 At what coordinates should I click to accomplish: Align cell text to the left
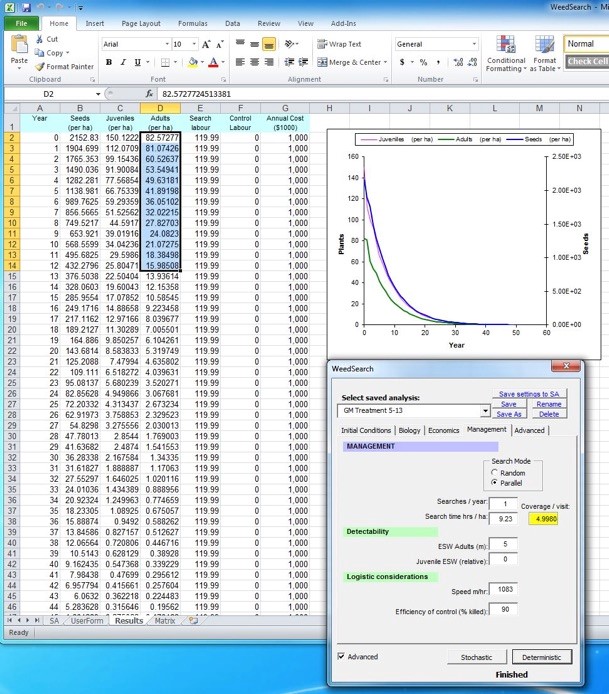pyautogui.click(x=240, y=62)
